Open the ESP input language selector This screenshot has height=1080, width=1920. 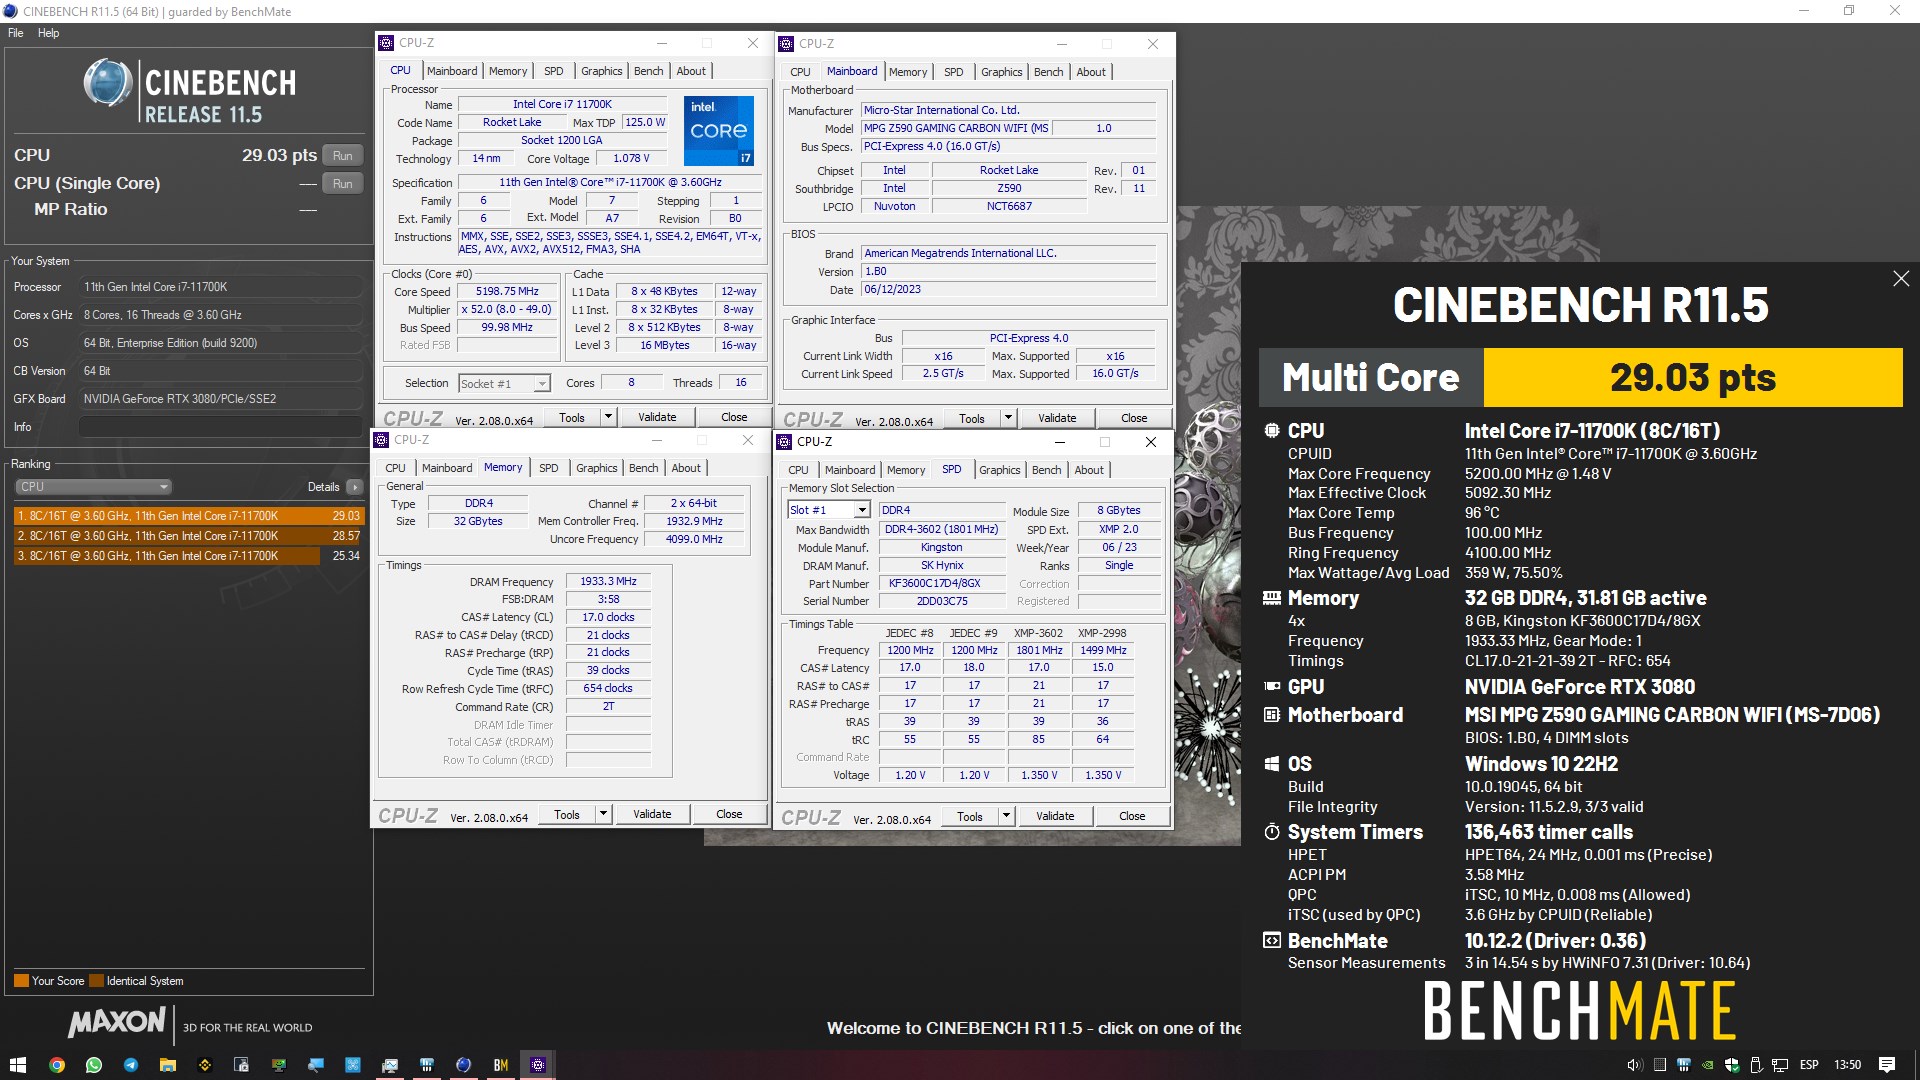(x=1809, y=1065)
